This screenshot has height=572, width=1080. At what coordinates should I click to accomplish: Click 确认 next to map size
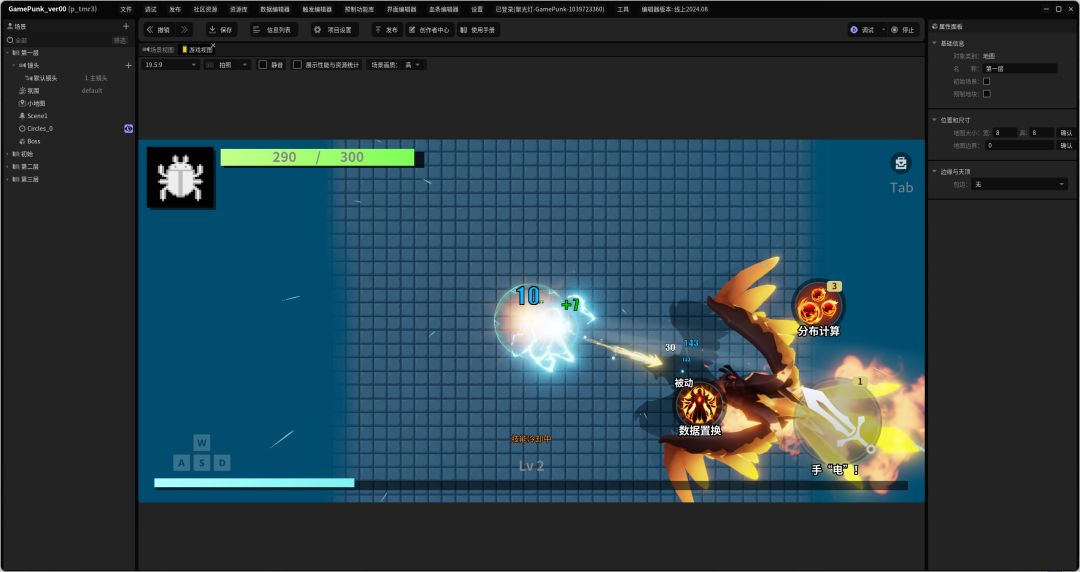(x=1066, y=132)
